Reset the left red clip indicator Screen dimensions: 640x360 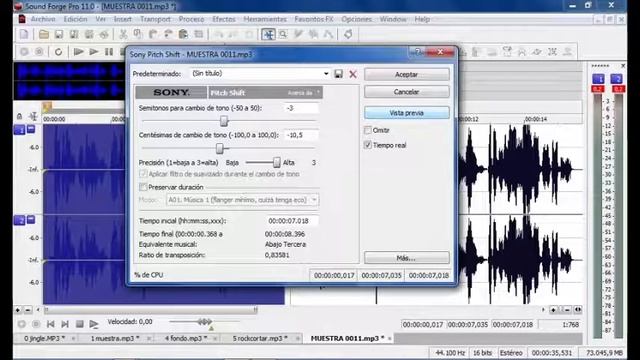point(598,89)
